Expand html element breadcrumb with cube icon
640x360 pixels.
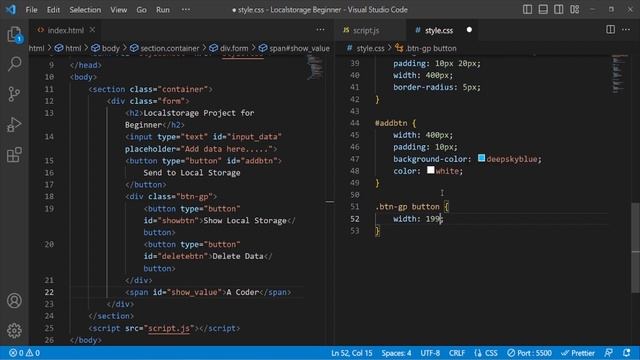pyautogui.click(x=68, y=48)
